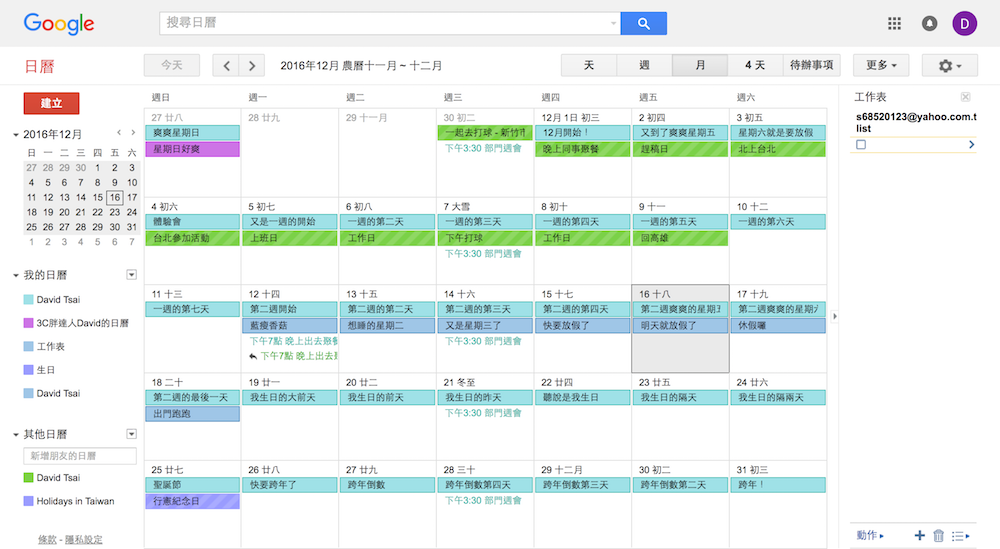This screenshot has height=549, width=1000.
Task: Click the 新增朋友的日曆 input field
Action: click(79, 456)
